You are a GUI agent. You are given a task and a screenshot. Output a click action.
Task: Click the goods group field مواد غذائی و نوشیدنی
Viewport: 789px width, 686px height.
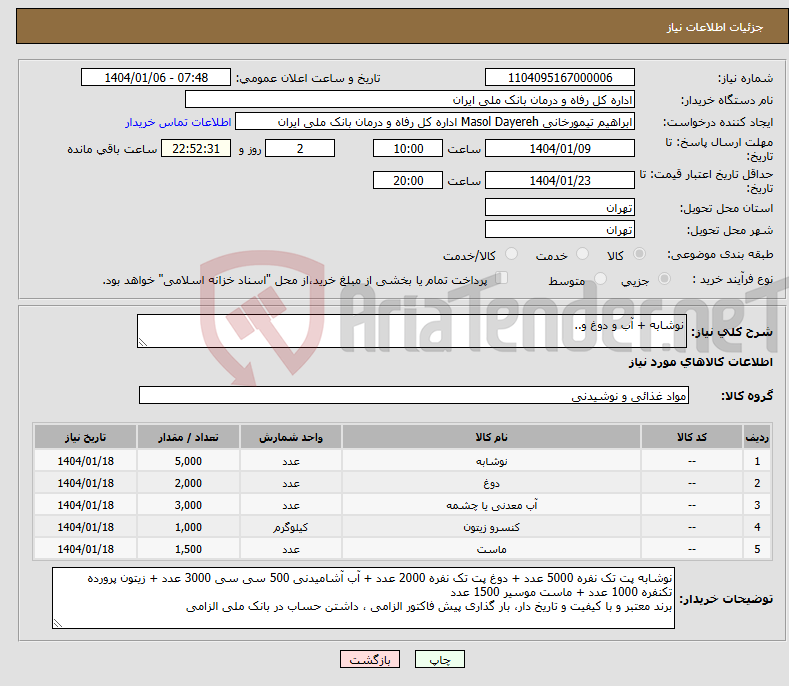pyautogui.click(x=414, y=396)
